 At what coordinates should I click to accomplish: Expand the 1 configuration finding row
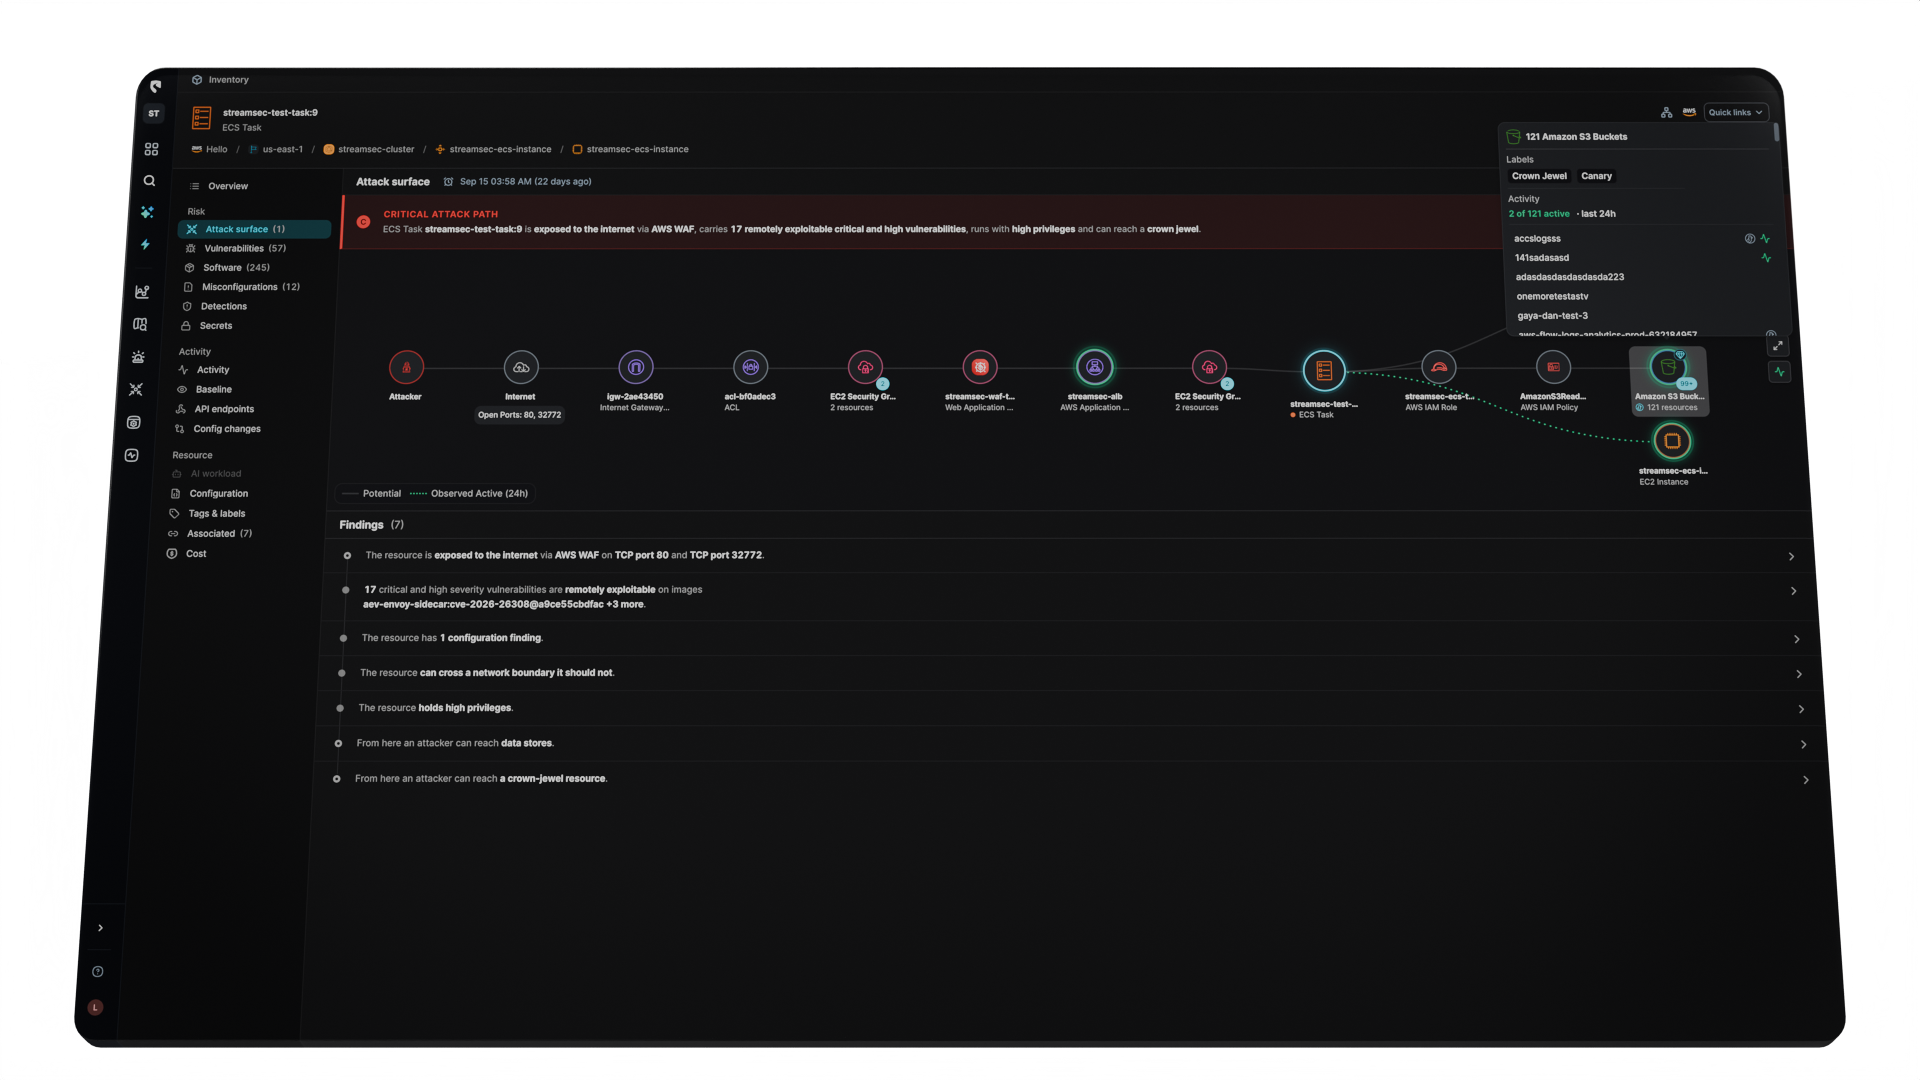coord(1796,639)
